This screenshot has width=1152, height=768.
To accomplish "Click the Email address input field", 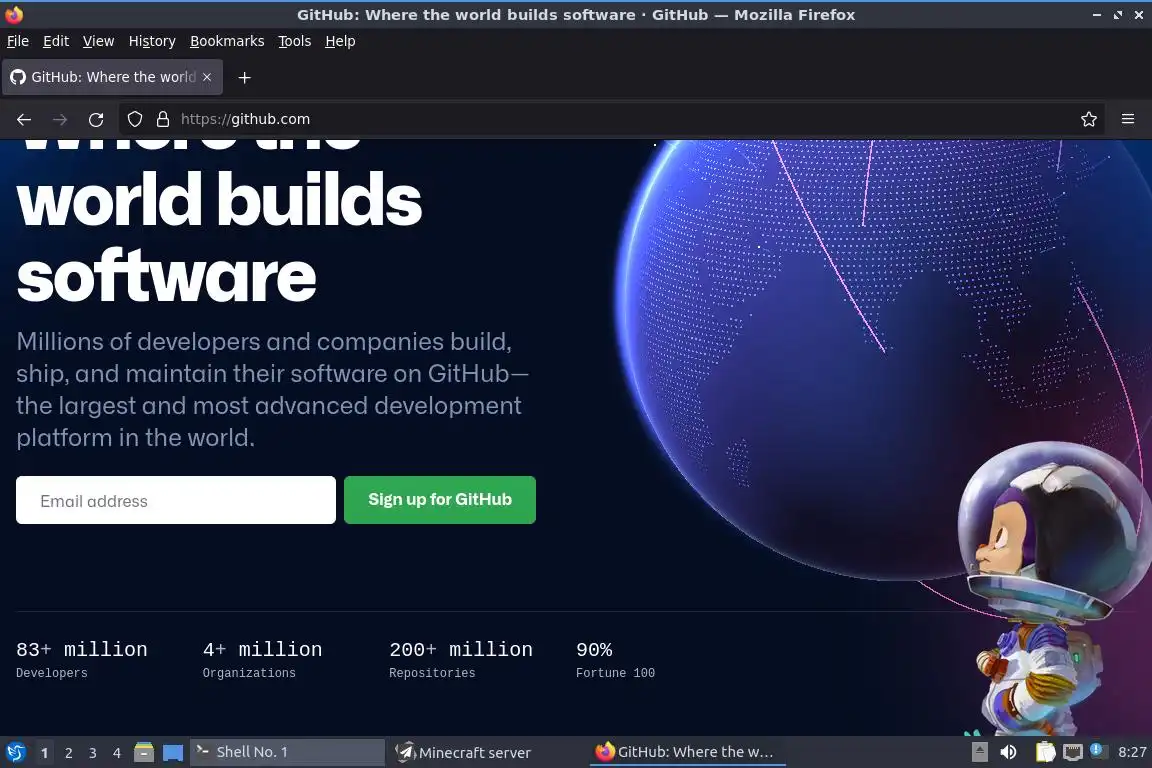I will [176, 500].
